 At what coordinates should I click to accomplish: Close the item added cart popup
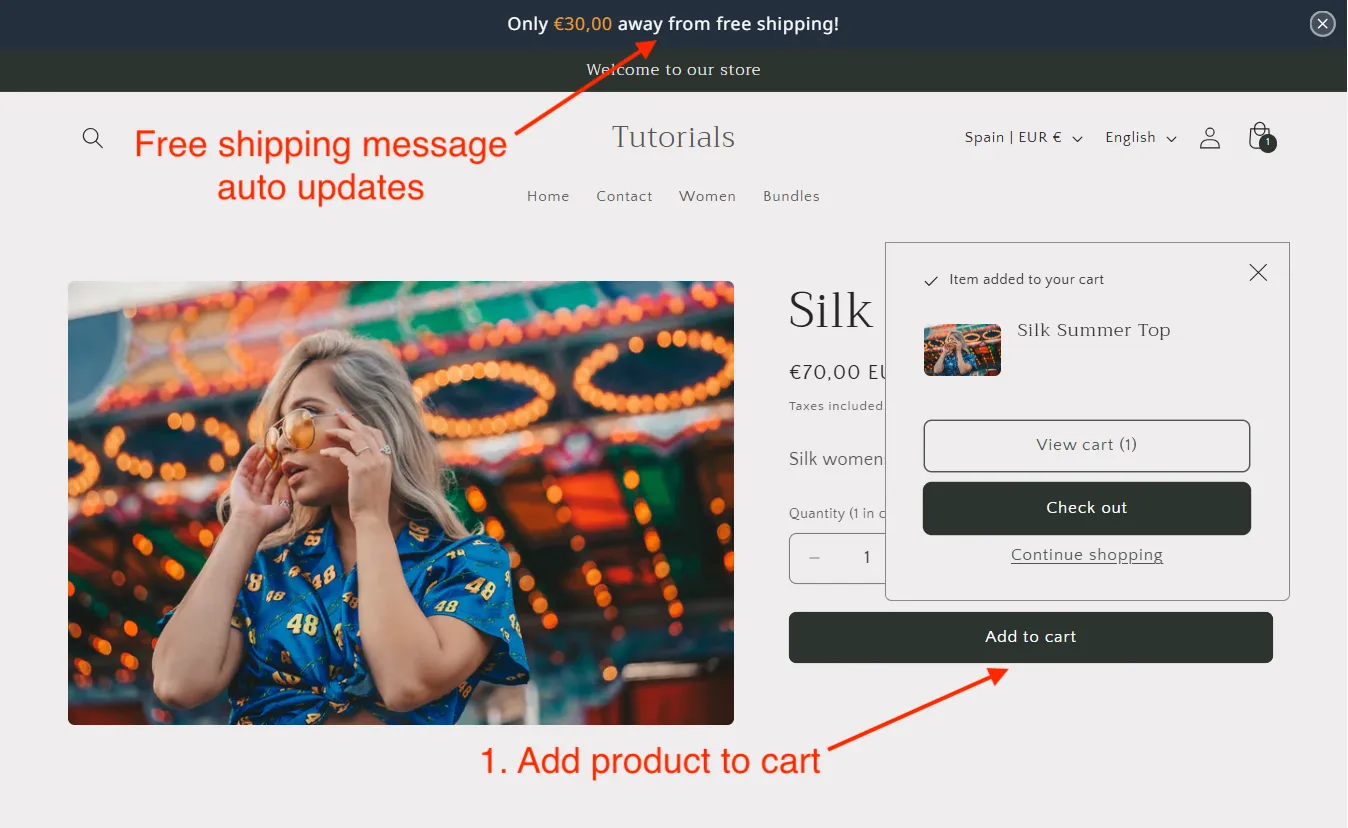tap(1257, 272)
